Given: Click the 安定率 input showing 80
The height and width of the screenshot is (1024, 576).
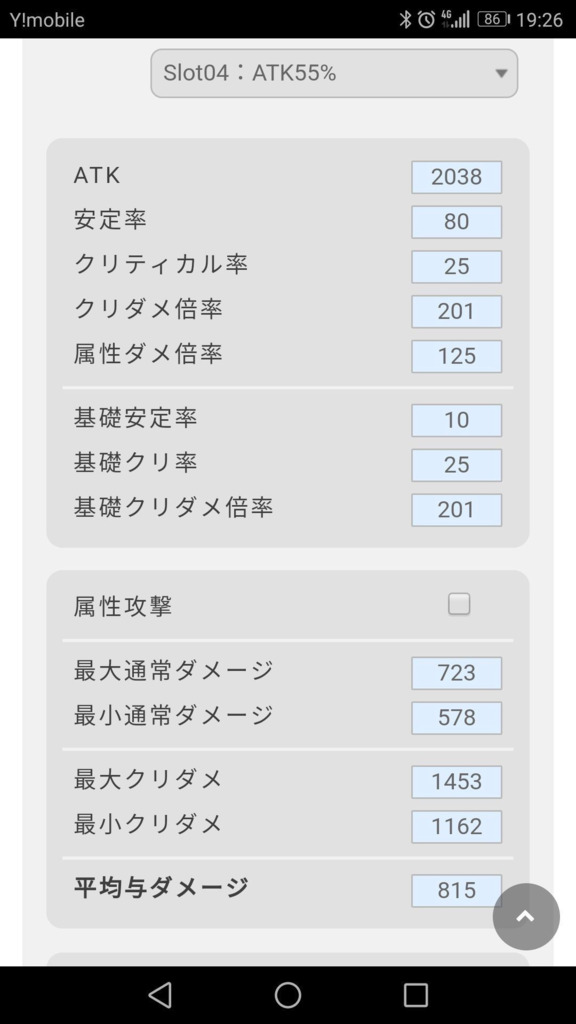Looking at the screenshot, I should coord(456,222).
